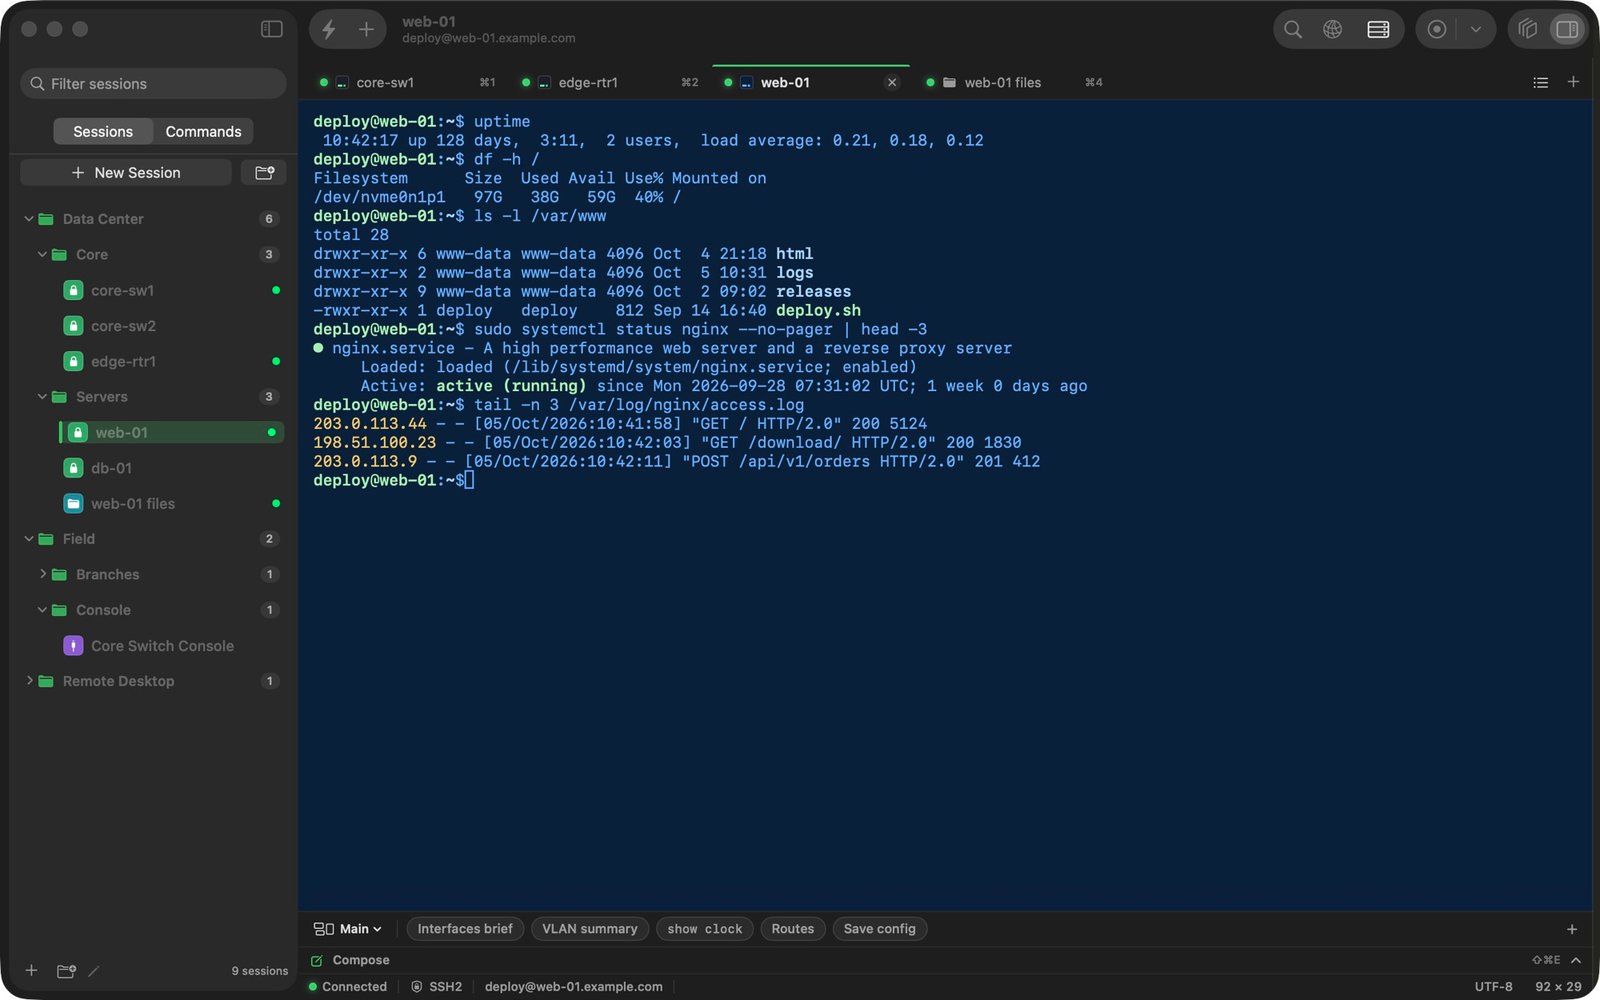Open the db-01 session
Image resolution: width=1600 pixels, height=1000 pixels.
pyautogui.click(x=171, y=468)
